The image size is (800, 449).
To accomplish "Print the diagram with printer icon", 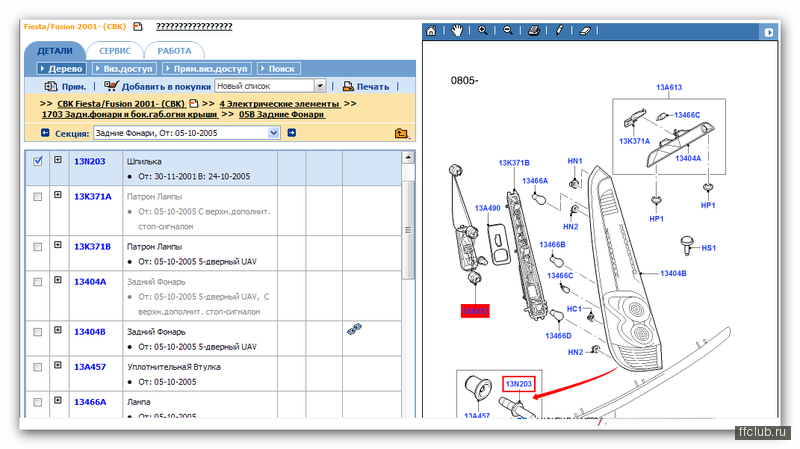I will (534, 31).
